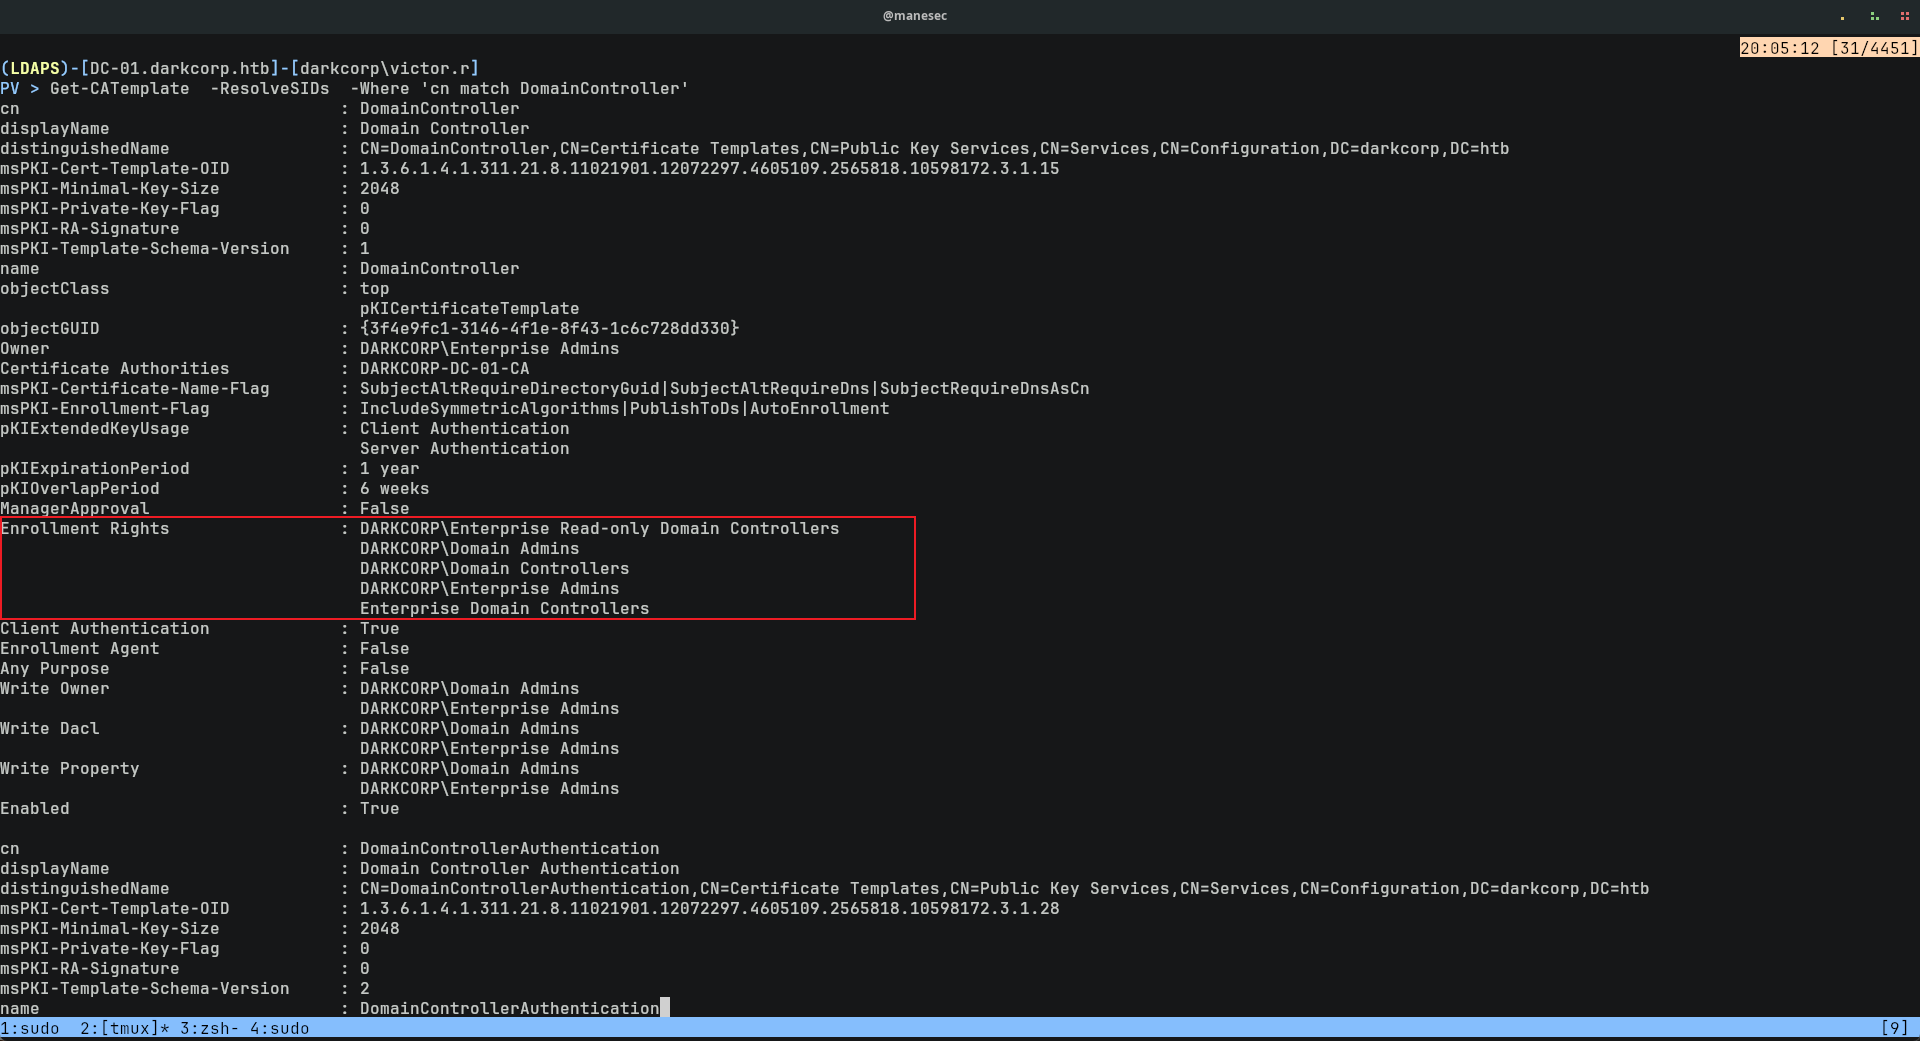Click the 20:05:12 [31/4451] scroll position indicator

[x=1828, y=48]
